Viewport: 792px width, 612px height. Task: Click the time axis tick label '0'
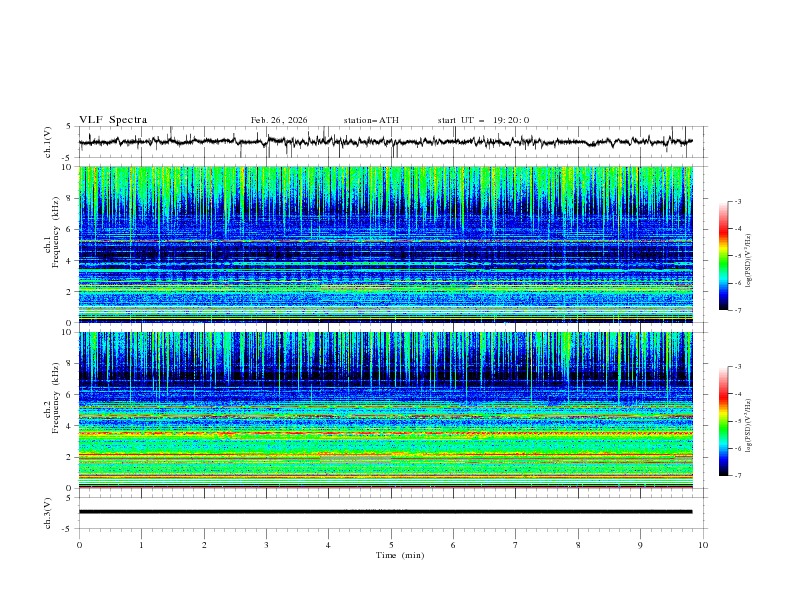[79, 545]
